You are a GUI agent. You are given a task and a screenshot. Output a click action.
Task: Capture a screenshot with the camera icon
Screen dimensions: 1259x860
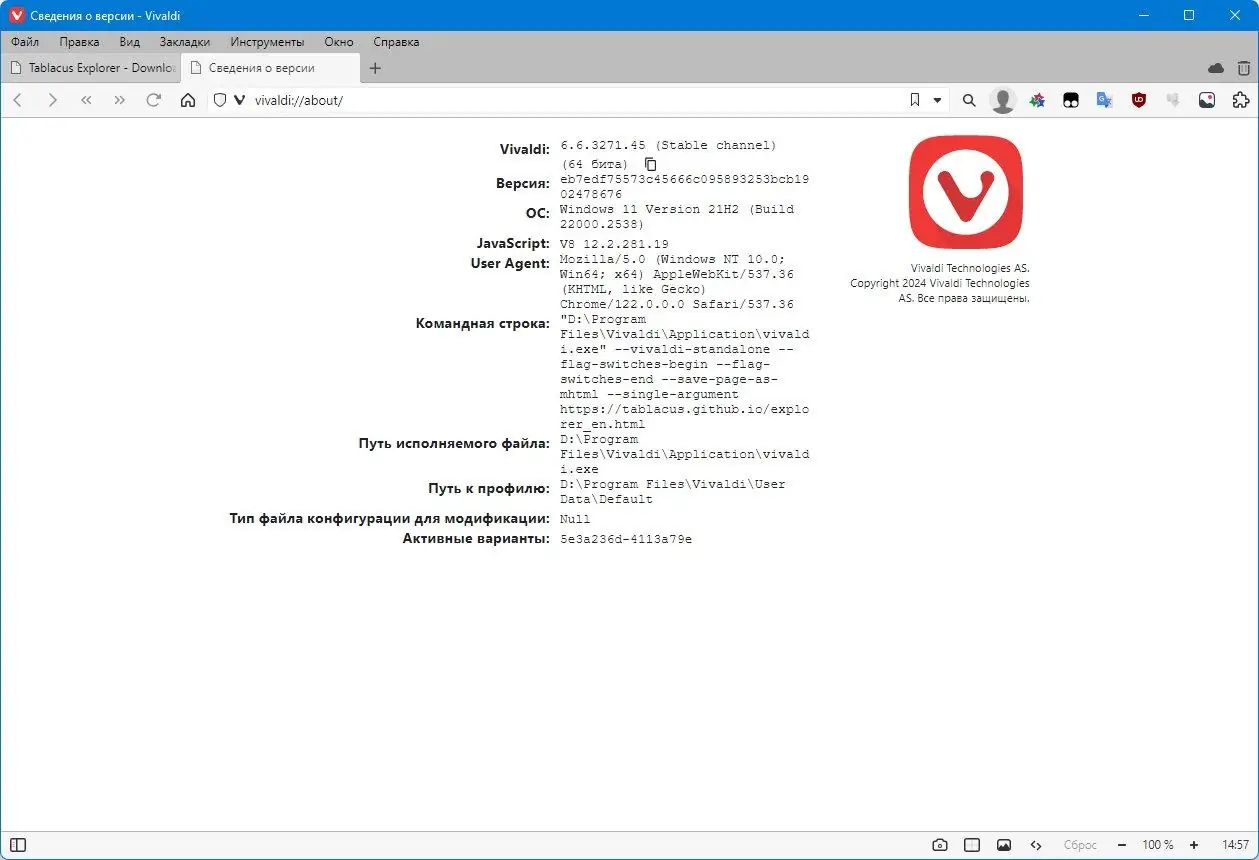[x=940, y=844]
